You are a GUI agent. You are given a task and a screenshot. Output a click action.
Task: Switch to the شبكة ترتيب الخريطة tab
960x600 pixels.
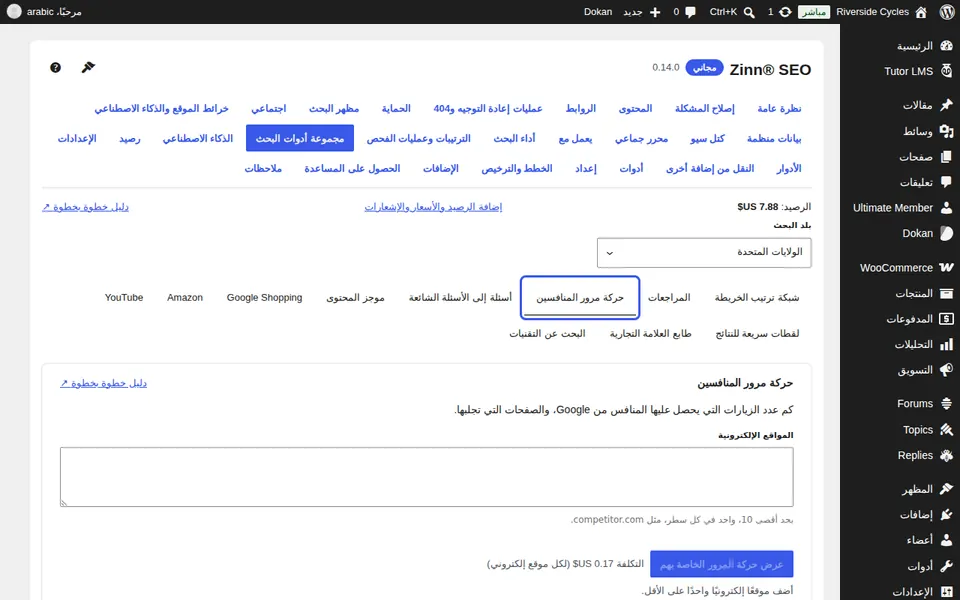point(757,298)
